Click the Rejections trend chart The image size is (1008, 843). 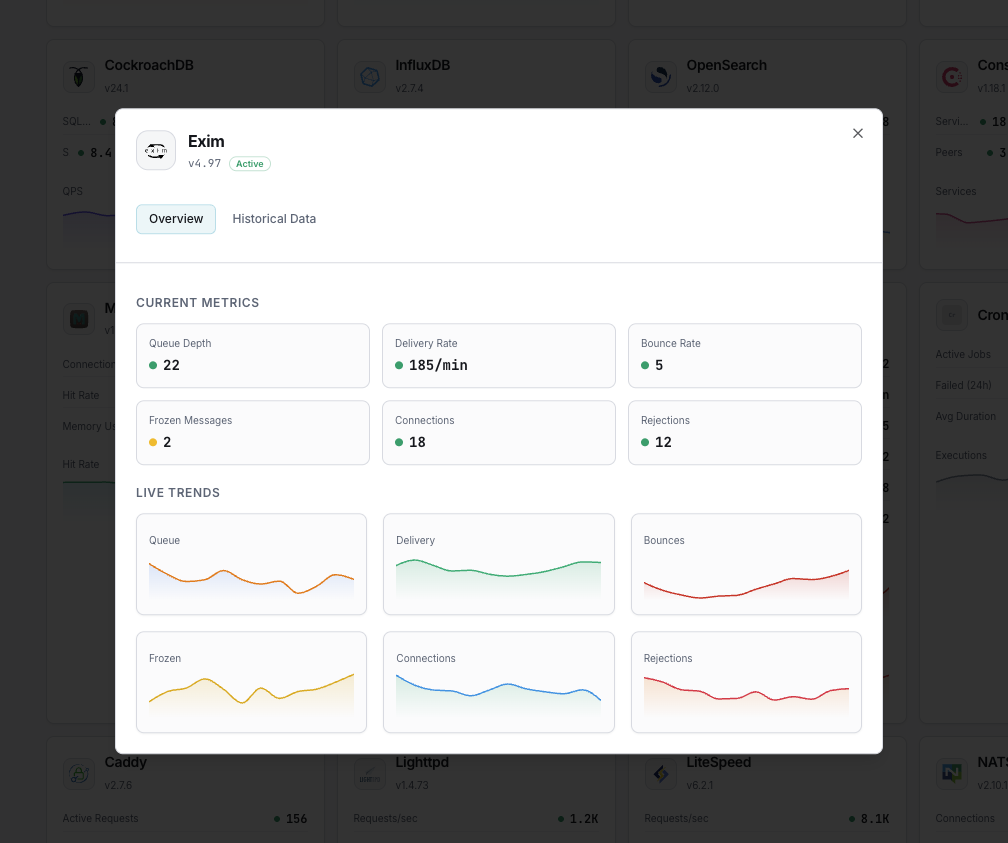click(x=746, y=682)
